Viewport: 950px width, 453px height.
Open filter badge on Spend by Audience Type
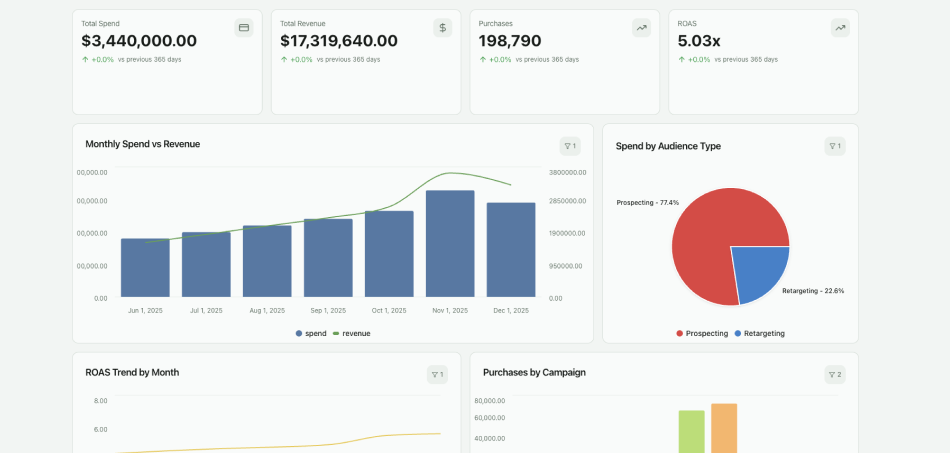click(x=835, y=146)
